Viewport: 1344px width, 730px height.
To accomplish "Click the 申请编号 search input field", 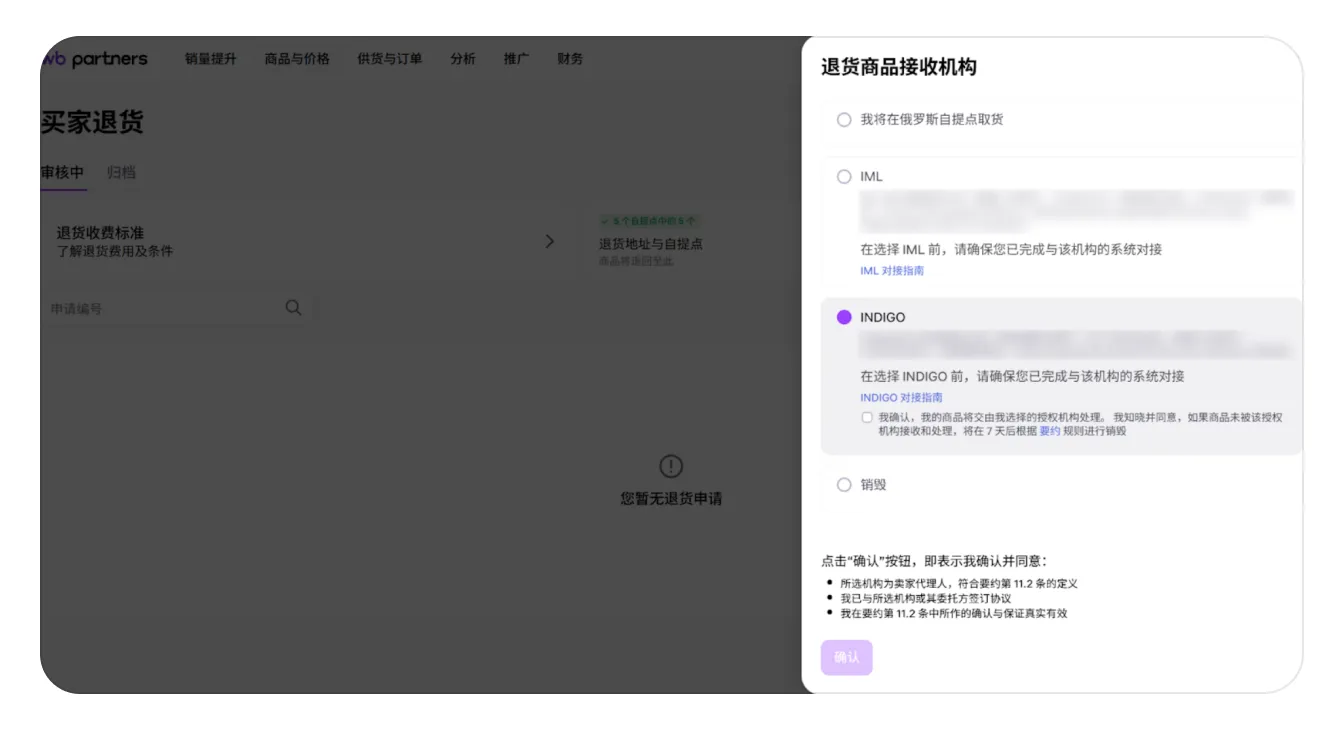I will coord(160,309).
